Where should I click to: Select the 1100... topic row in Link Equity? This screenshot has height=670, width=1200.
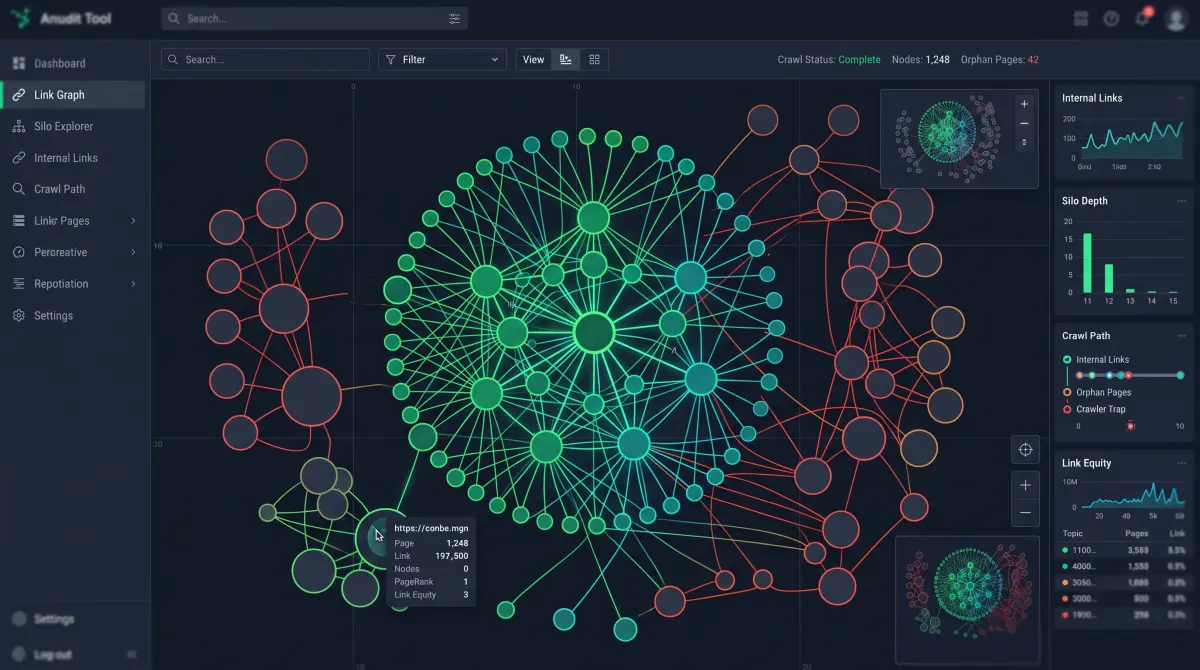[1124, 550]
